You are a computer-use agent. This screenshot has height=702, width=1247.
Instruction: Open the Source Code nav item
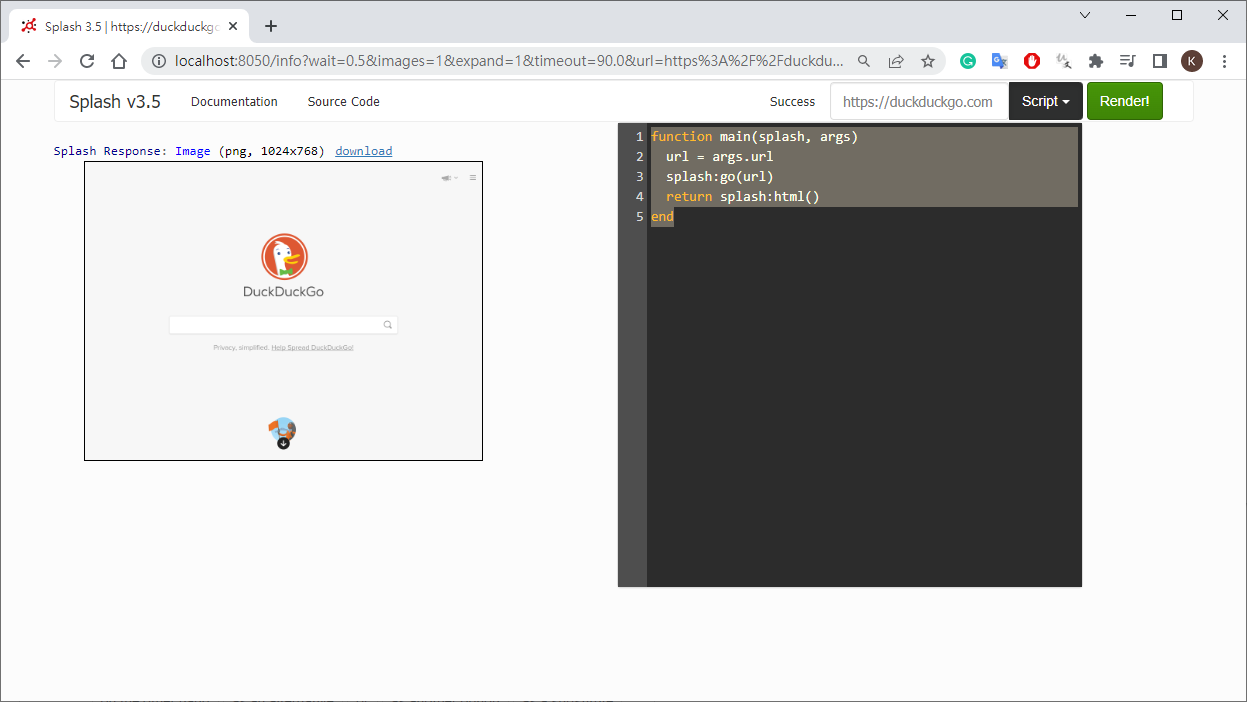click(x=343, y=101)
